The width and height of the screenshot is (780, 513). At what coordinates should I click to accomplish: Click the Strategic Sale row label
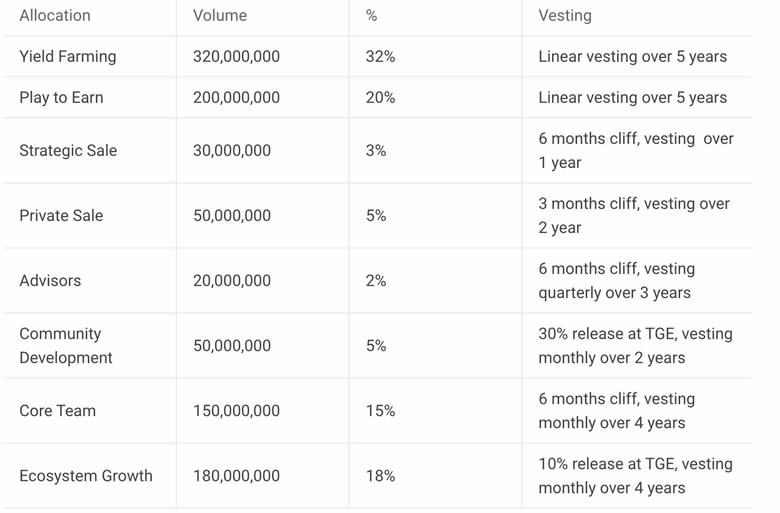(68, 151)
